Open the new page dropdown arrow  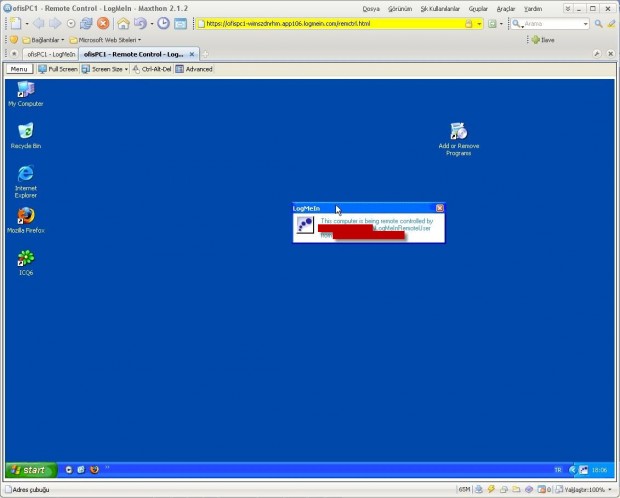click(x=27, y=24)
